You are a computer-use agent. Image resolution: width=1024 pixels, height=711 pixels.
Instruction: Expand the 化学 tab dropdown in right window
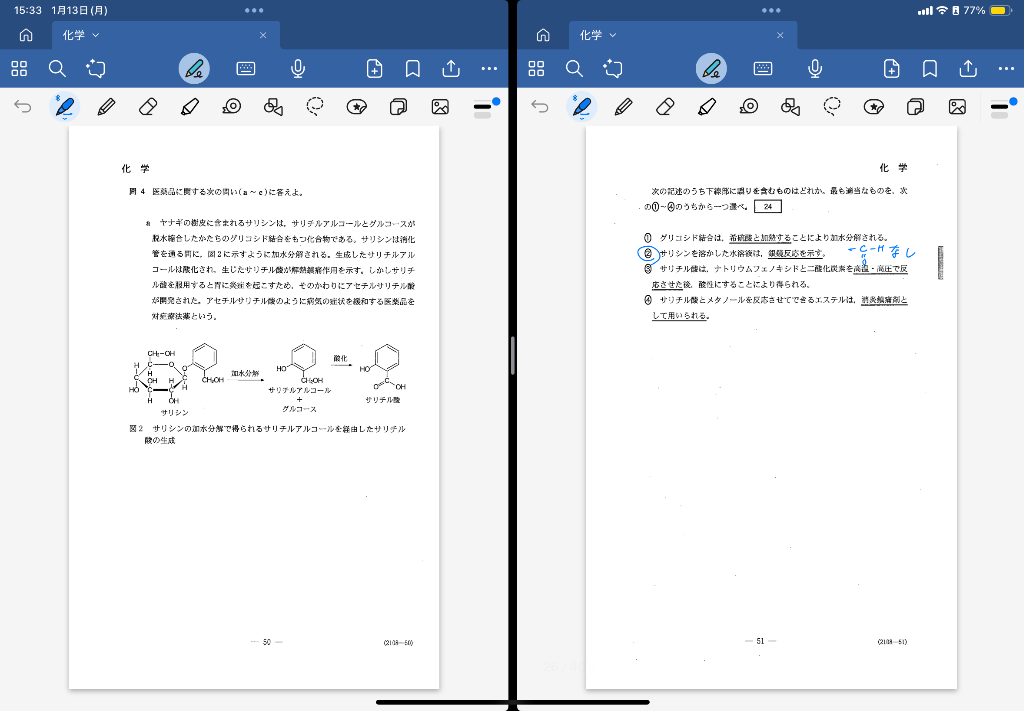613,35
